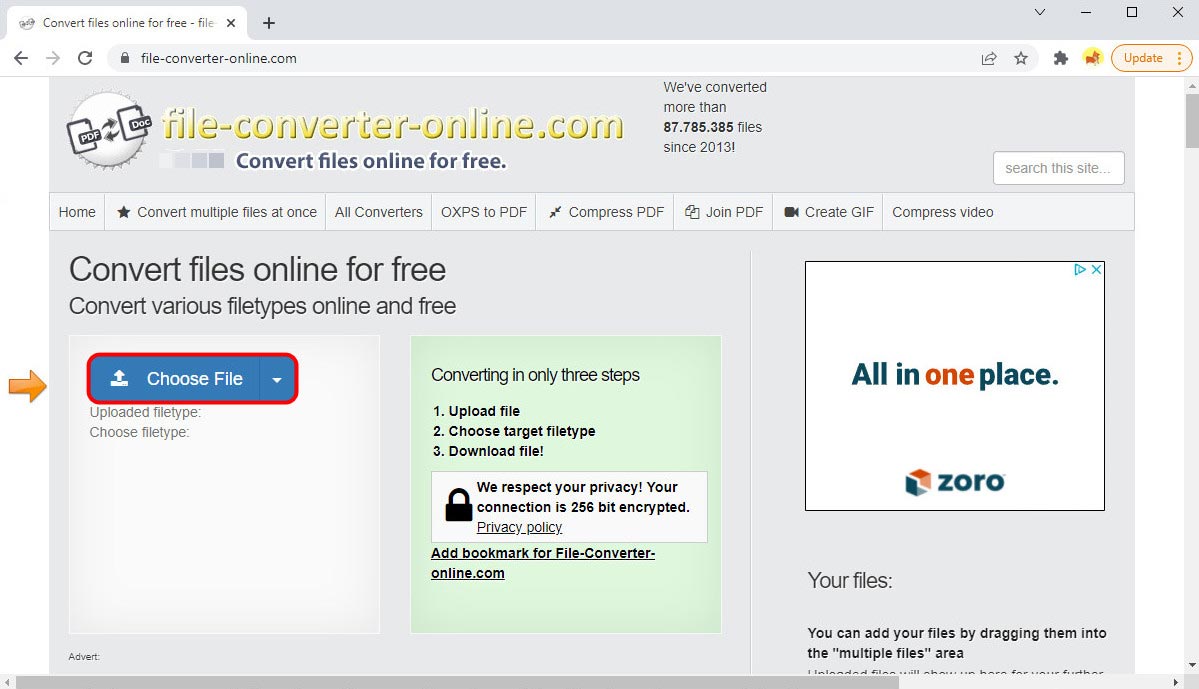Go back to the previous page

(x=21, y=58)
